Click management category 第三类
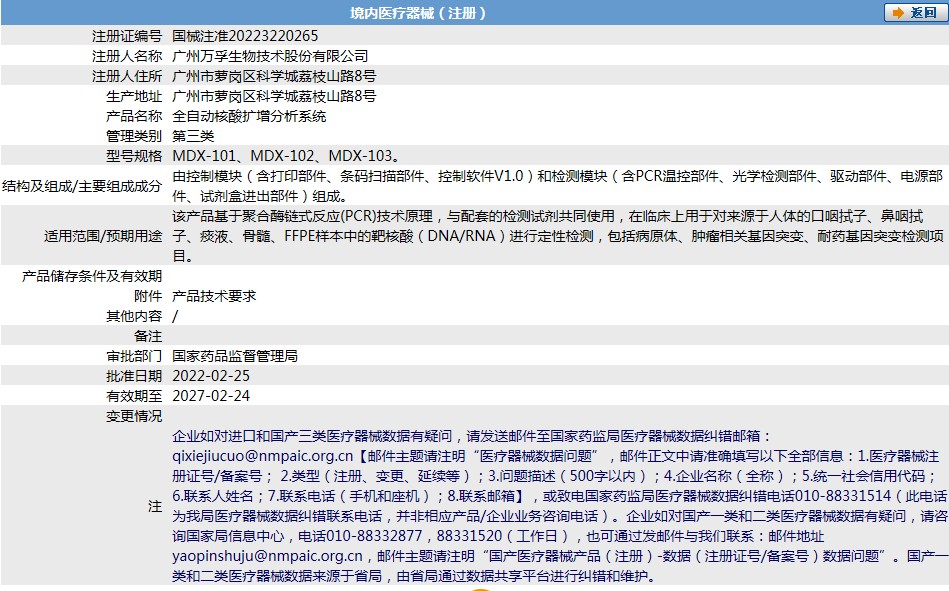Viewport: 949px width, 591px height. [193, 136]
